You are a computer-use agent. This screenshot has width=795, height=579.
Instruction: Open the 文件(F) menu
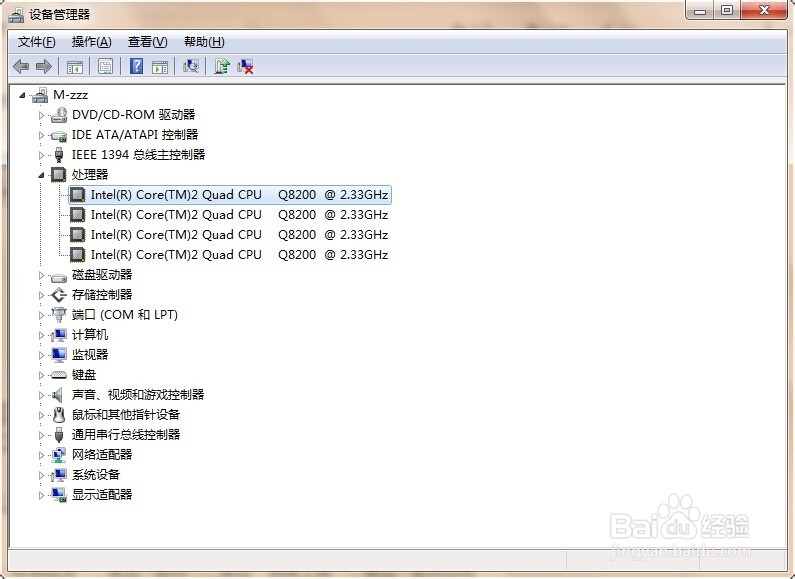(37, 42)
